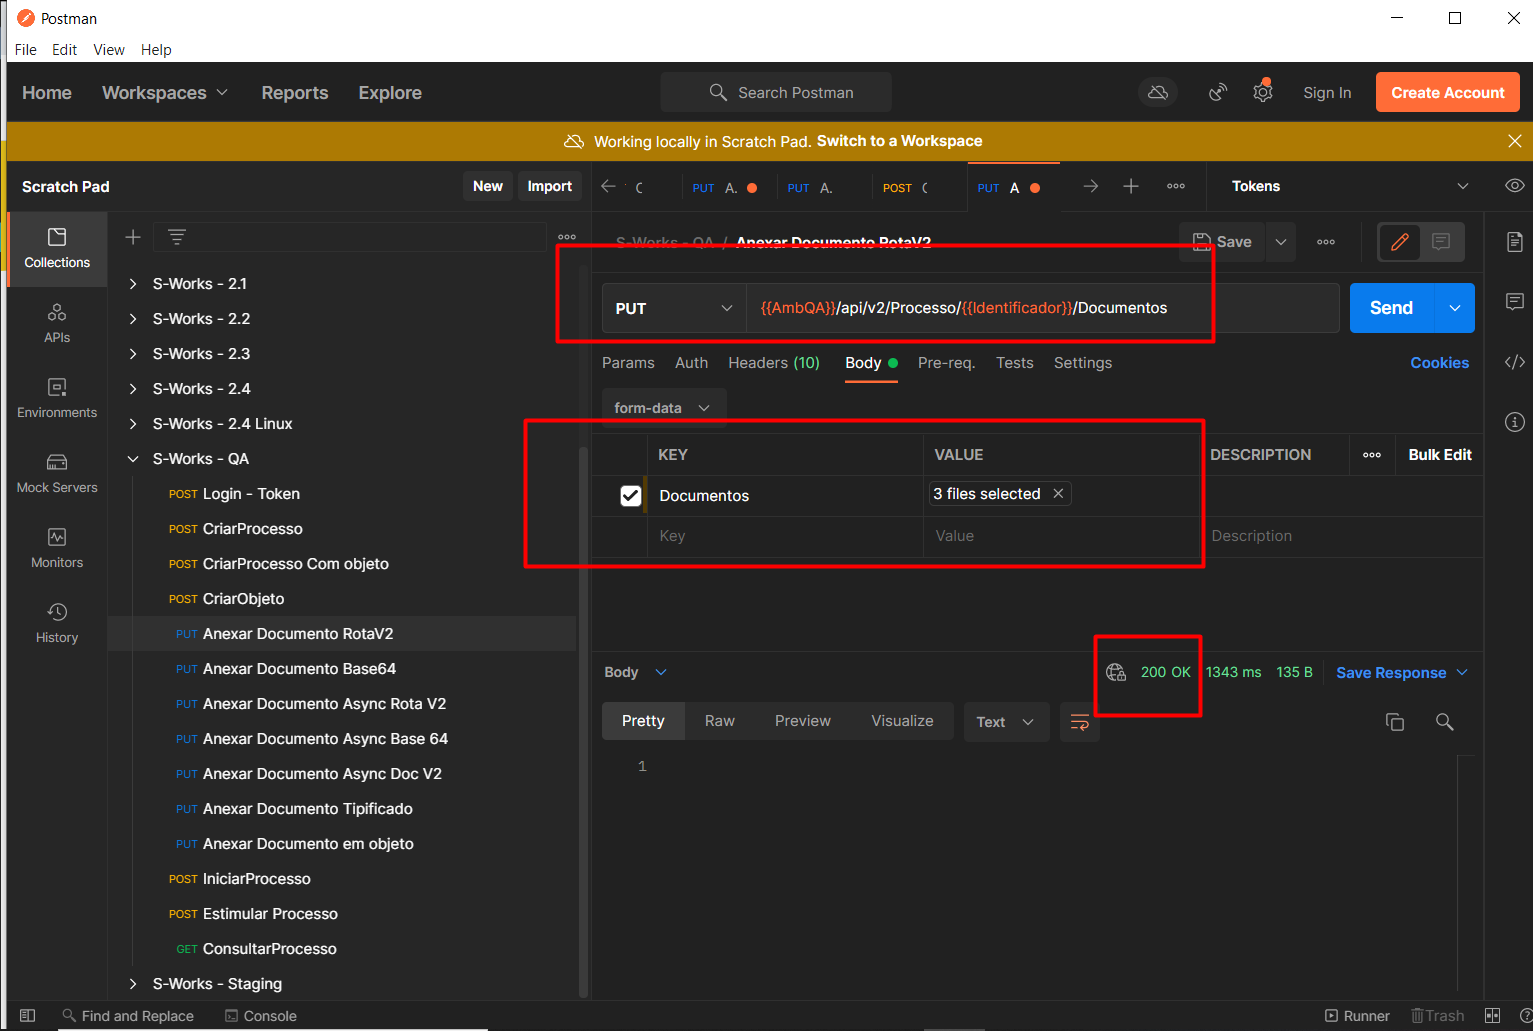
Task: Open the Environments sidebar panel
Action: pyautogui.click(x=57, y=399)
